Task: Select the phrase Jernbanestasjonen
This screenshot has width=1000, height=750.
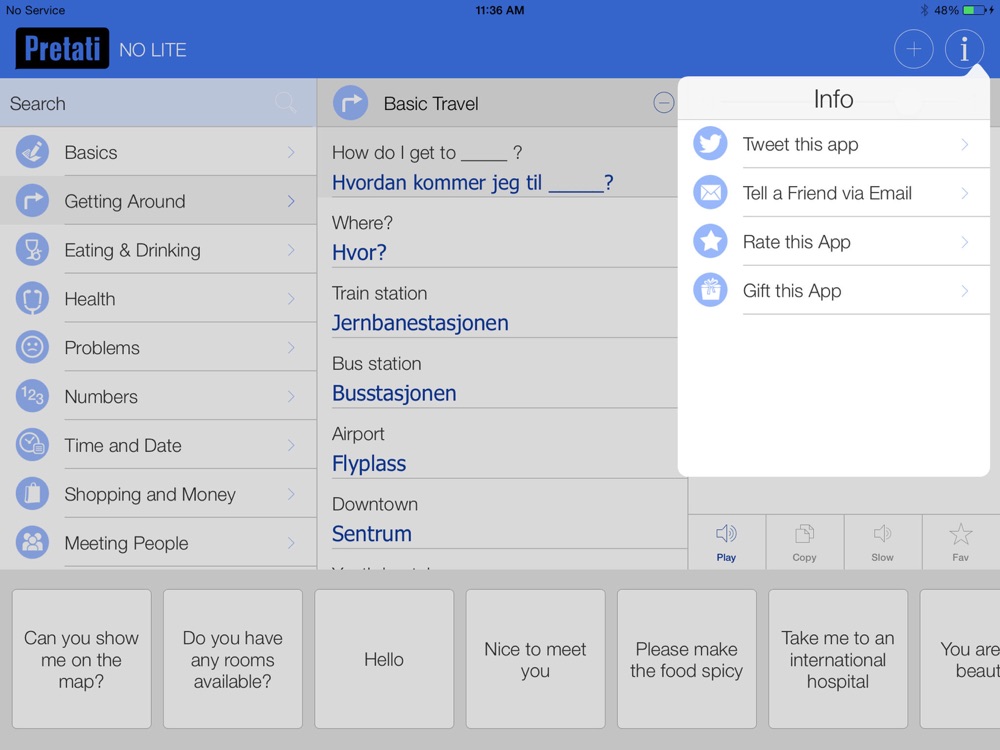Action: pyautogui.click(x=420, y=323)
